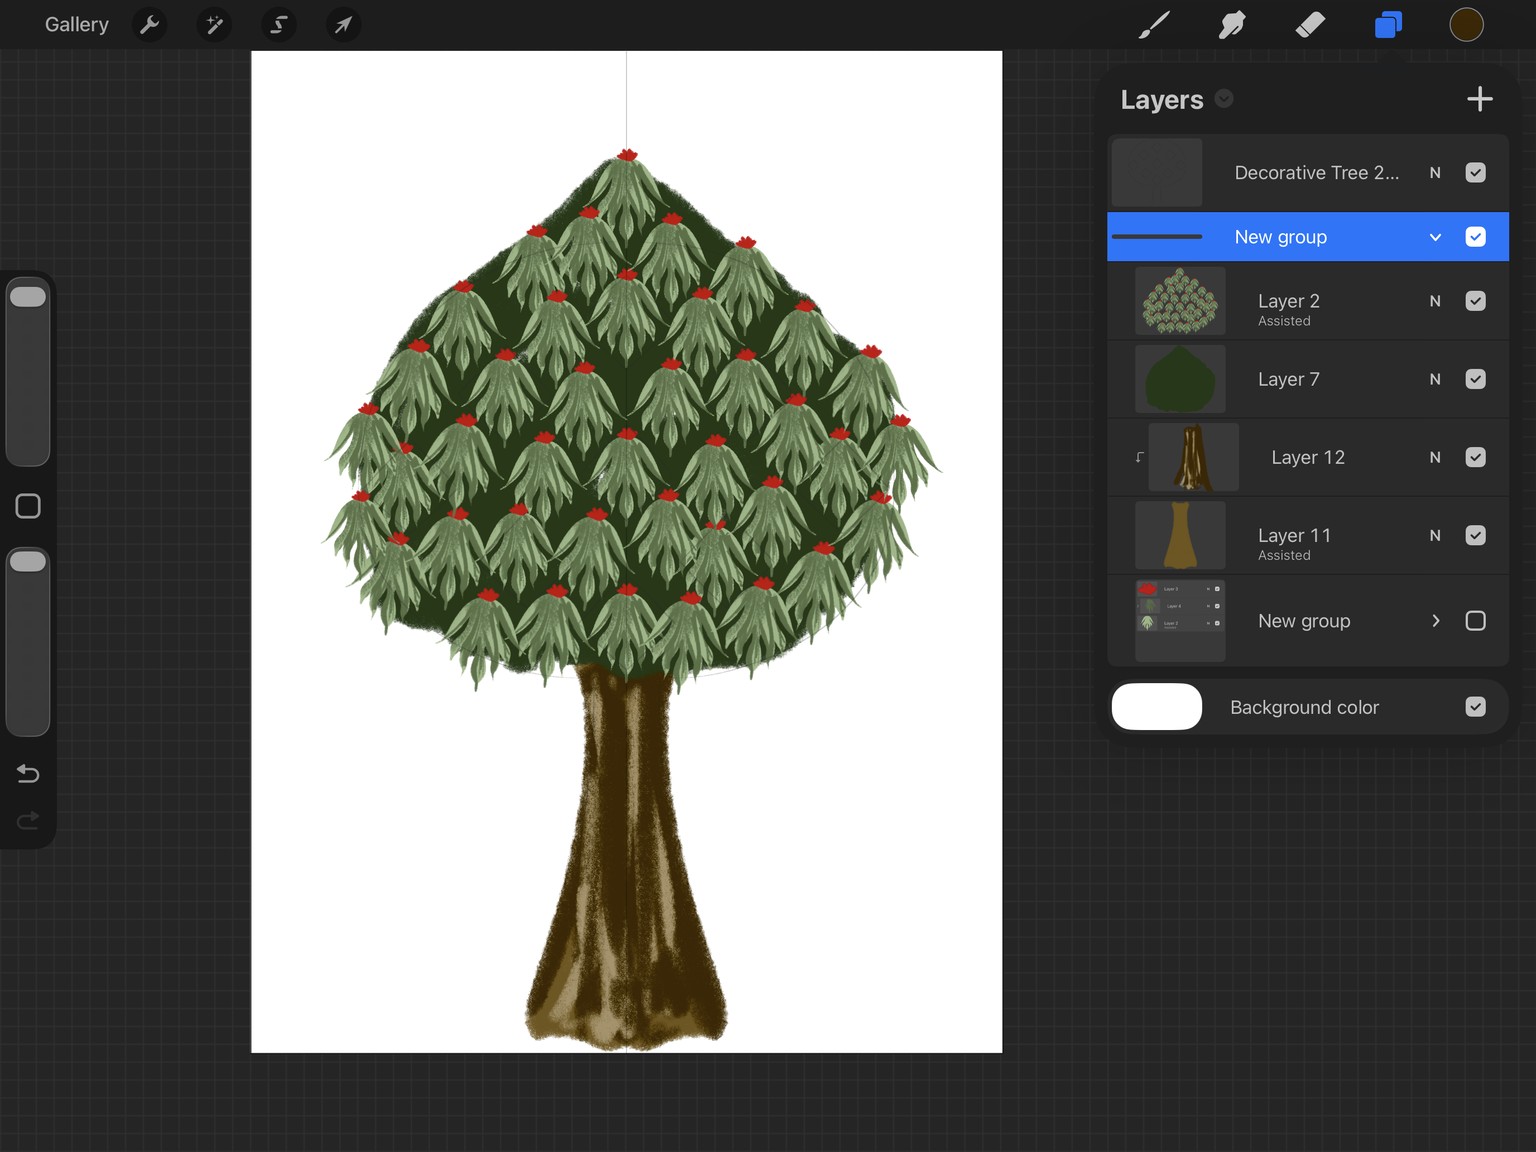The height and width of the screenshot is (1152, 1536).
Task: Undo the last action
Action: tap(28, 773)
